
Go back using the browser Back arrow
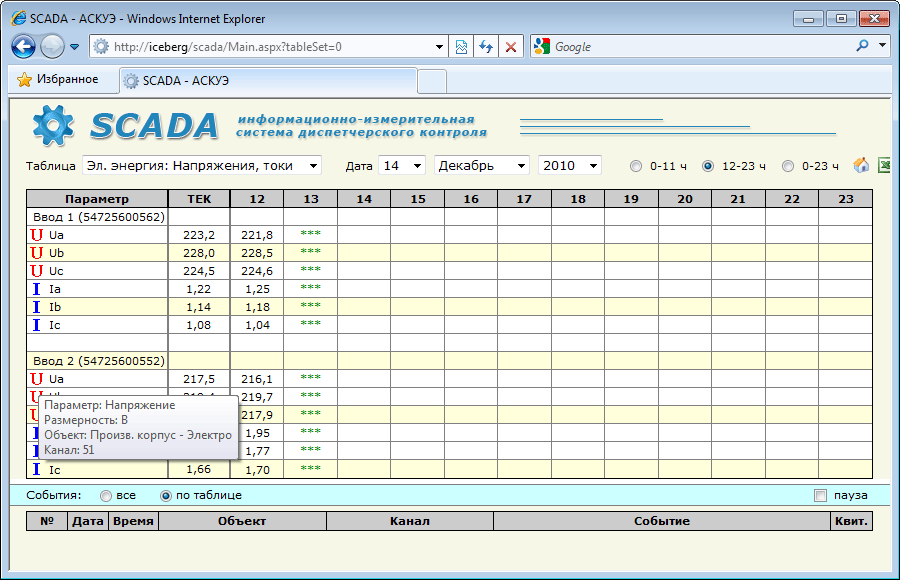pos(24,47)
